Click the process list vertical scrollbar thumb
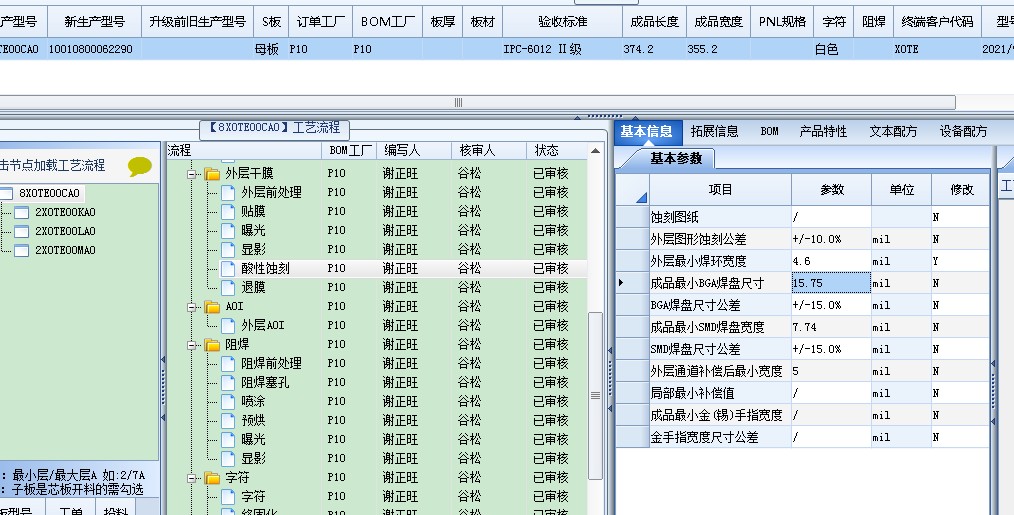The image size is (1014, 515). click(x=595, y=395)
